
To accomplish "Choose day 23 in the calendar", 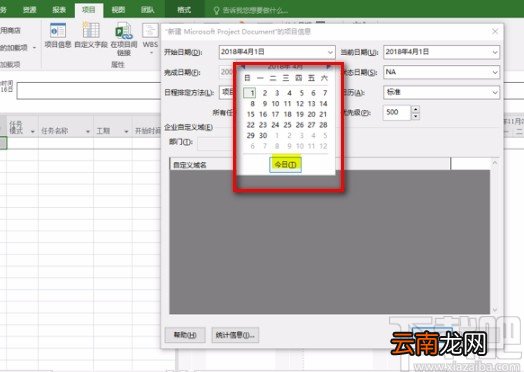I will (263, 125).
